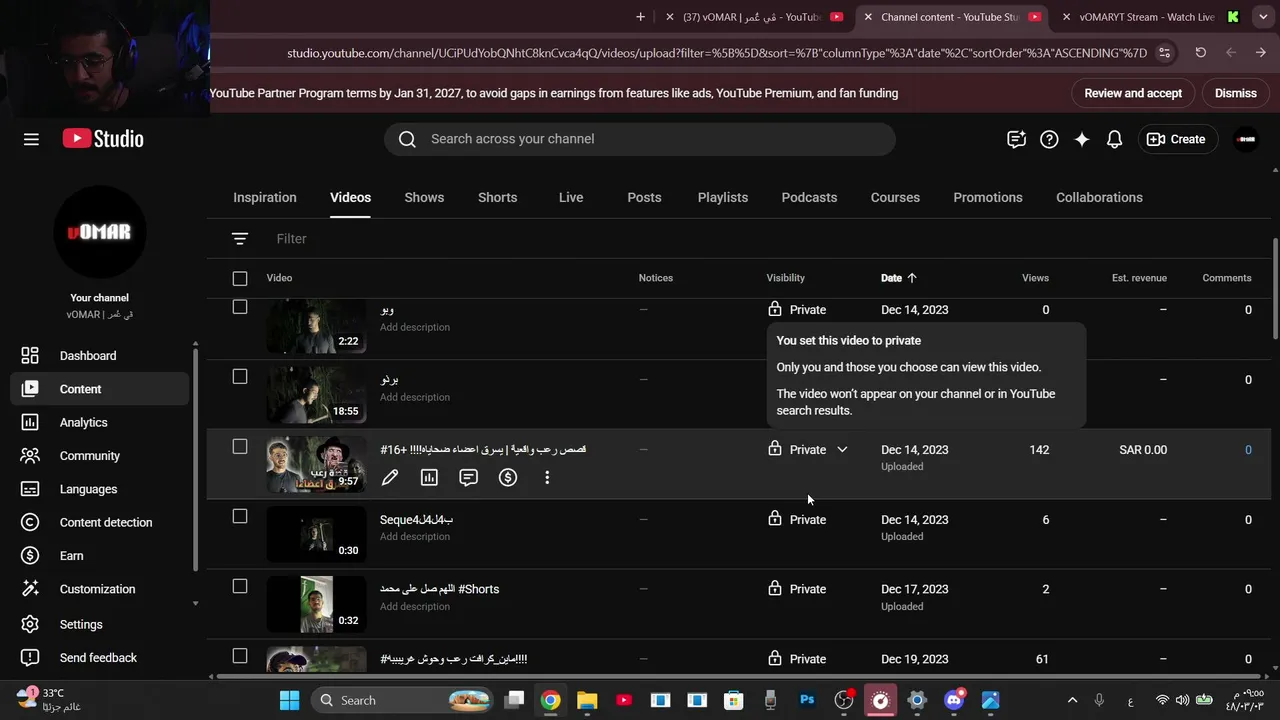This screenshot has width=1280, height=720.
Task: Open comments icon for the hovered video
Action: coord(468,478)
